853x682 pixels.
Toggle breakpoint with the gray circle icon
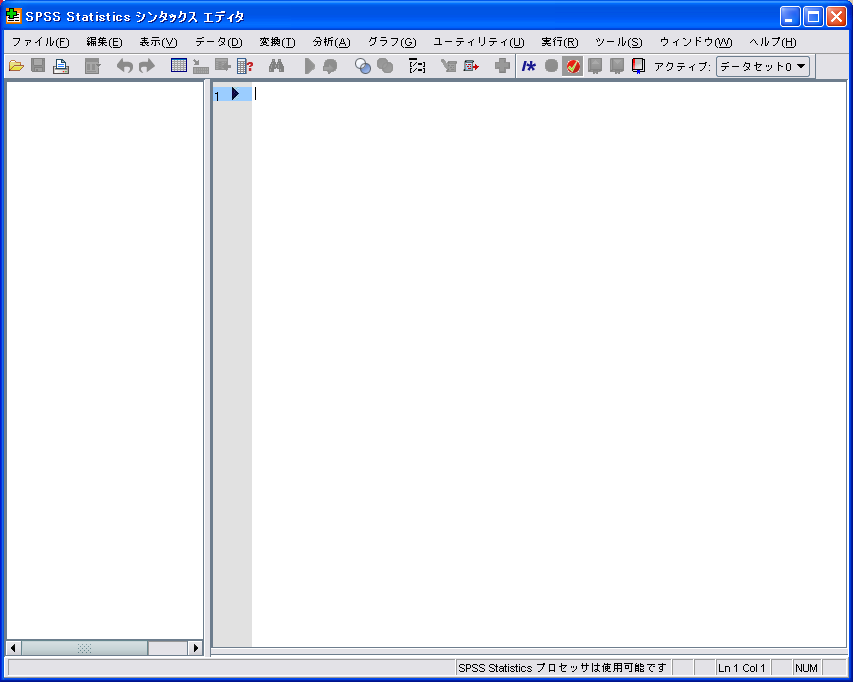pos(551,66)
